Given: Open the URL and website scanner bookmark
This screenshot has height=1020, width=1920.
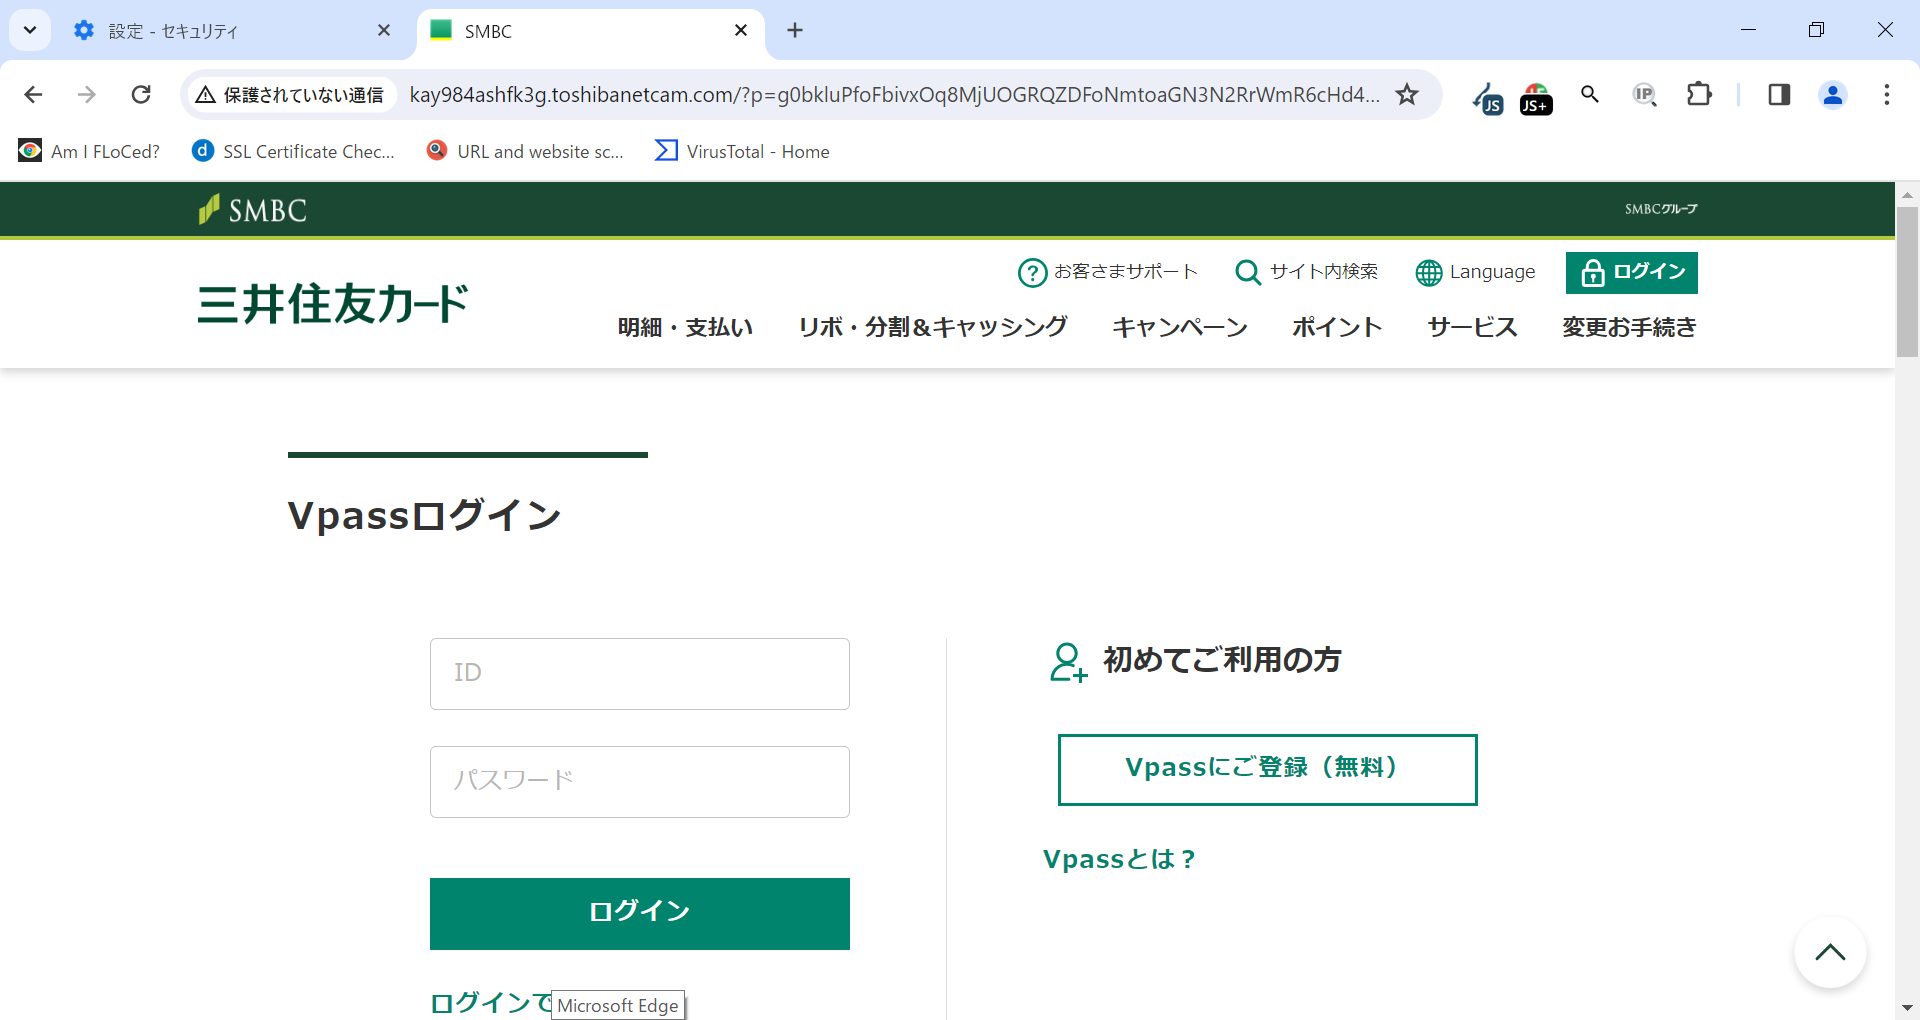Looking at the screenshot, I should pos(525,151).
